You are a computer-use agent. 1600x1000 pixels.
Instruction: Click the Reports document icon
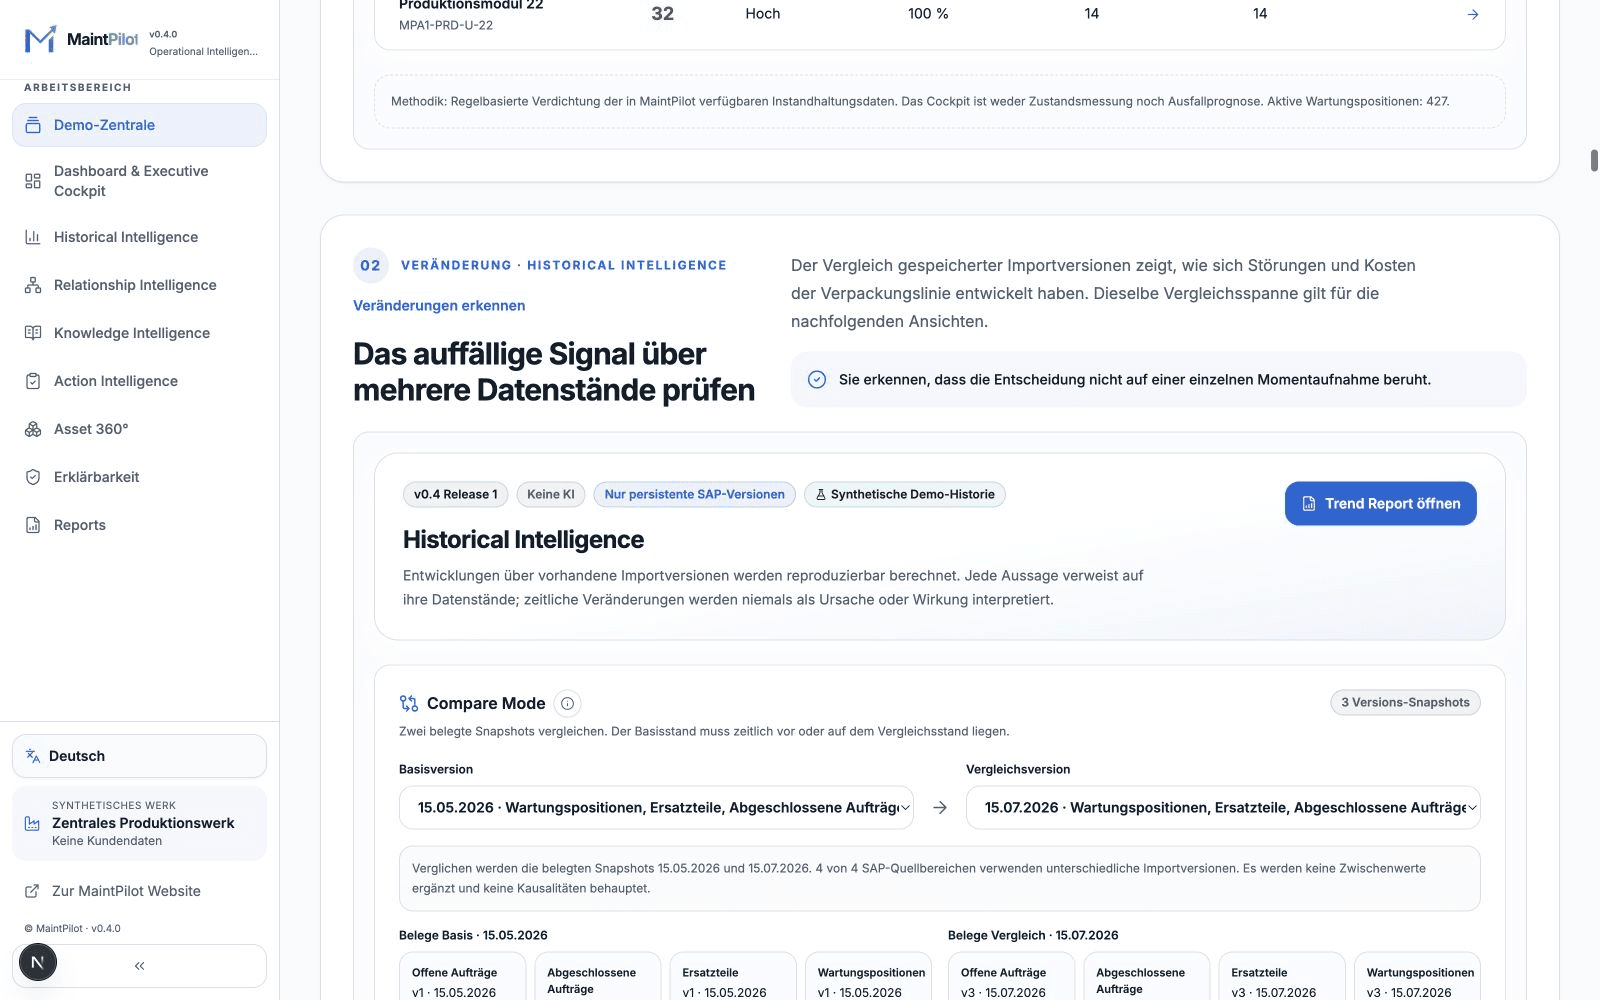(33, 525)
